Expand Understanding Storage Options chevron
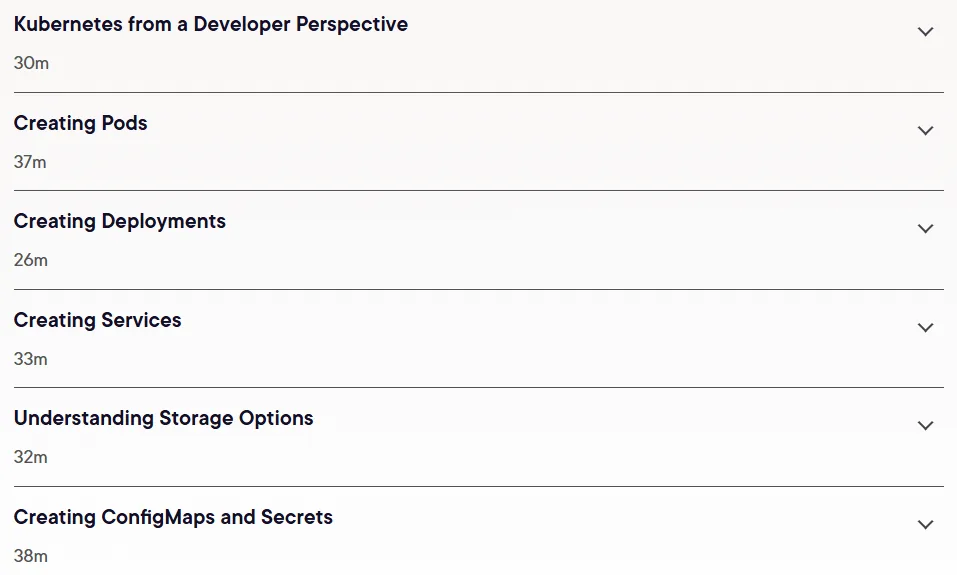 tap(925, 426)
